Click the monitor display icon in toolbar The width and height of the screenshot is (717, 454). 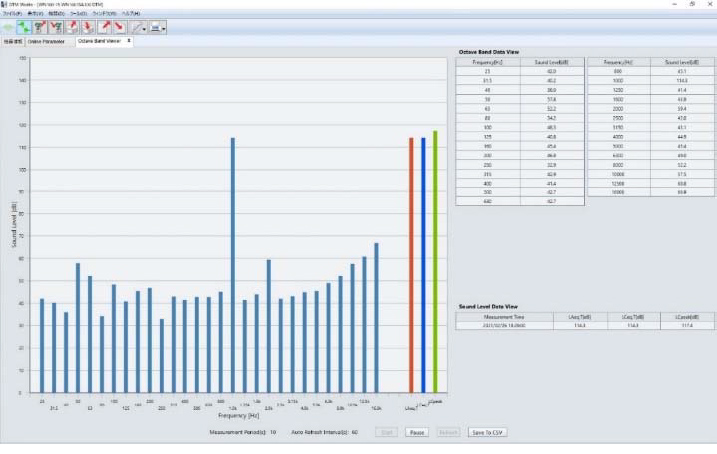pyautogui.click(x=155, y=27)
